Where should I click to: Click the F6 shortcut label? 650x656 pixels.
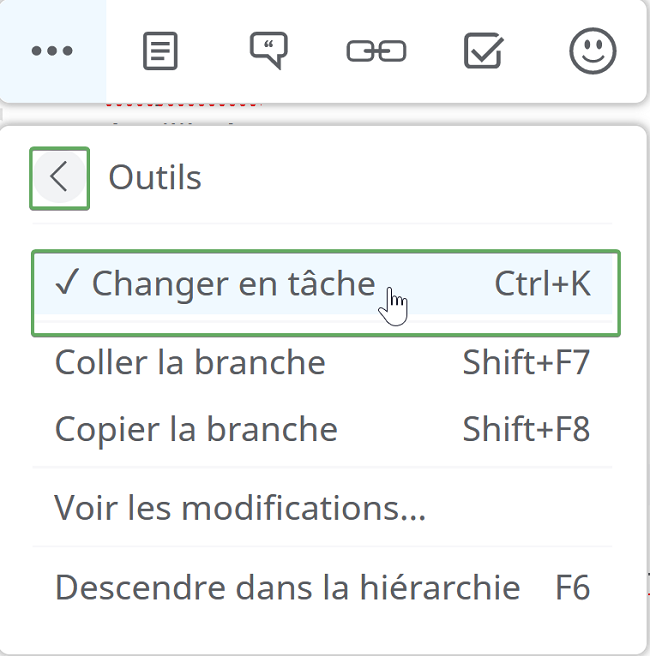pyautogui.click(x=572, y=587)
